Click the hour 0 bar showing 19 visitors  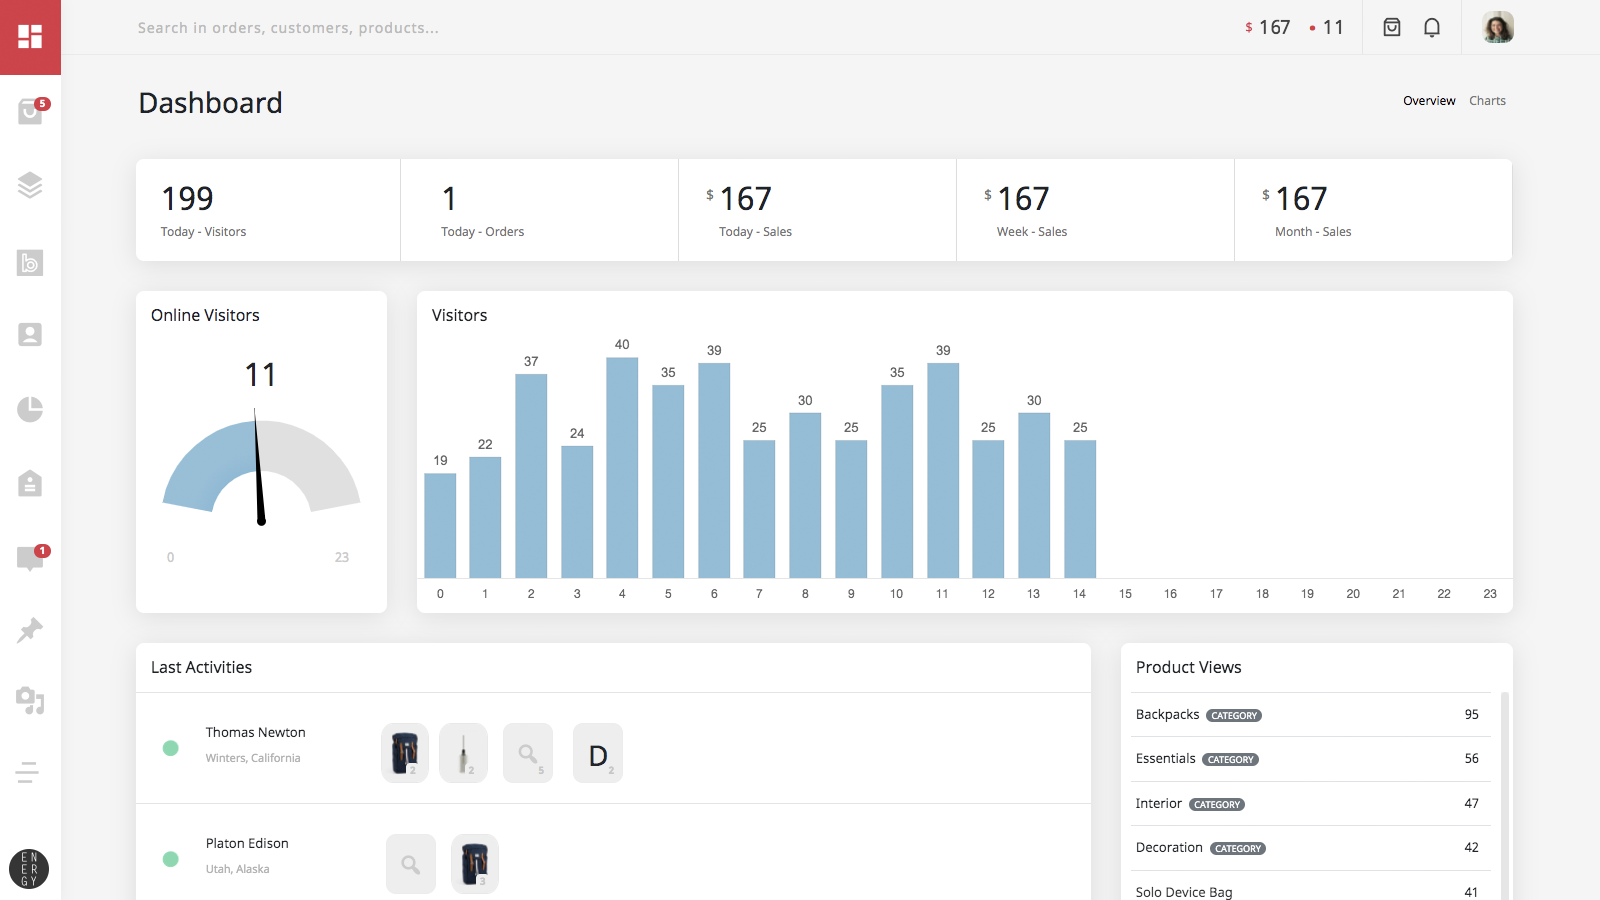coord(440,526)
